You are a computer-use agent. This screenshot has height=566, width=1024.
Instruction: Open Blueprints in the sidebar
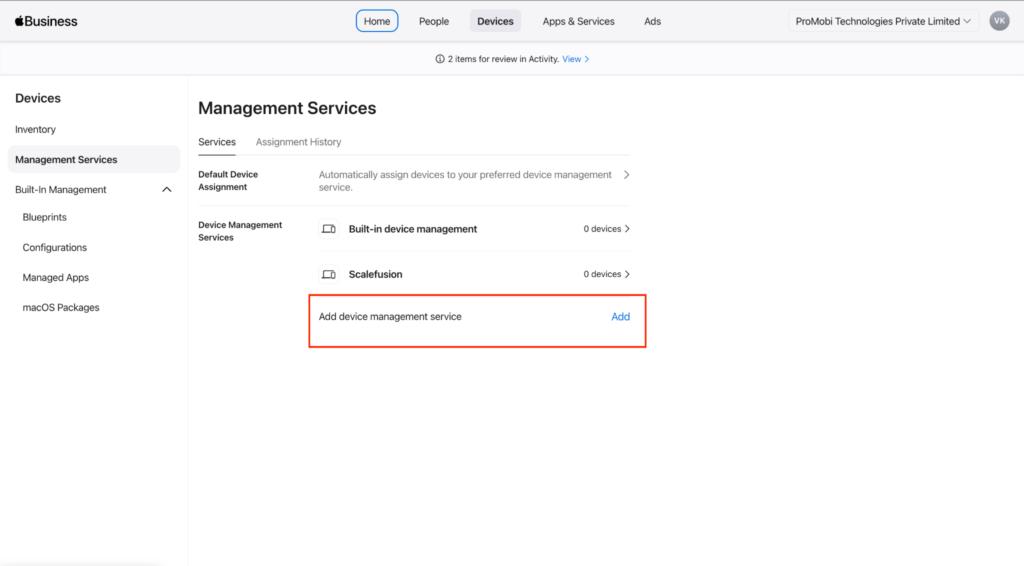click(44, 217)
